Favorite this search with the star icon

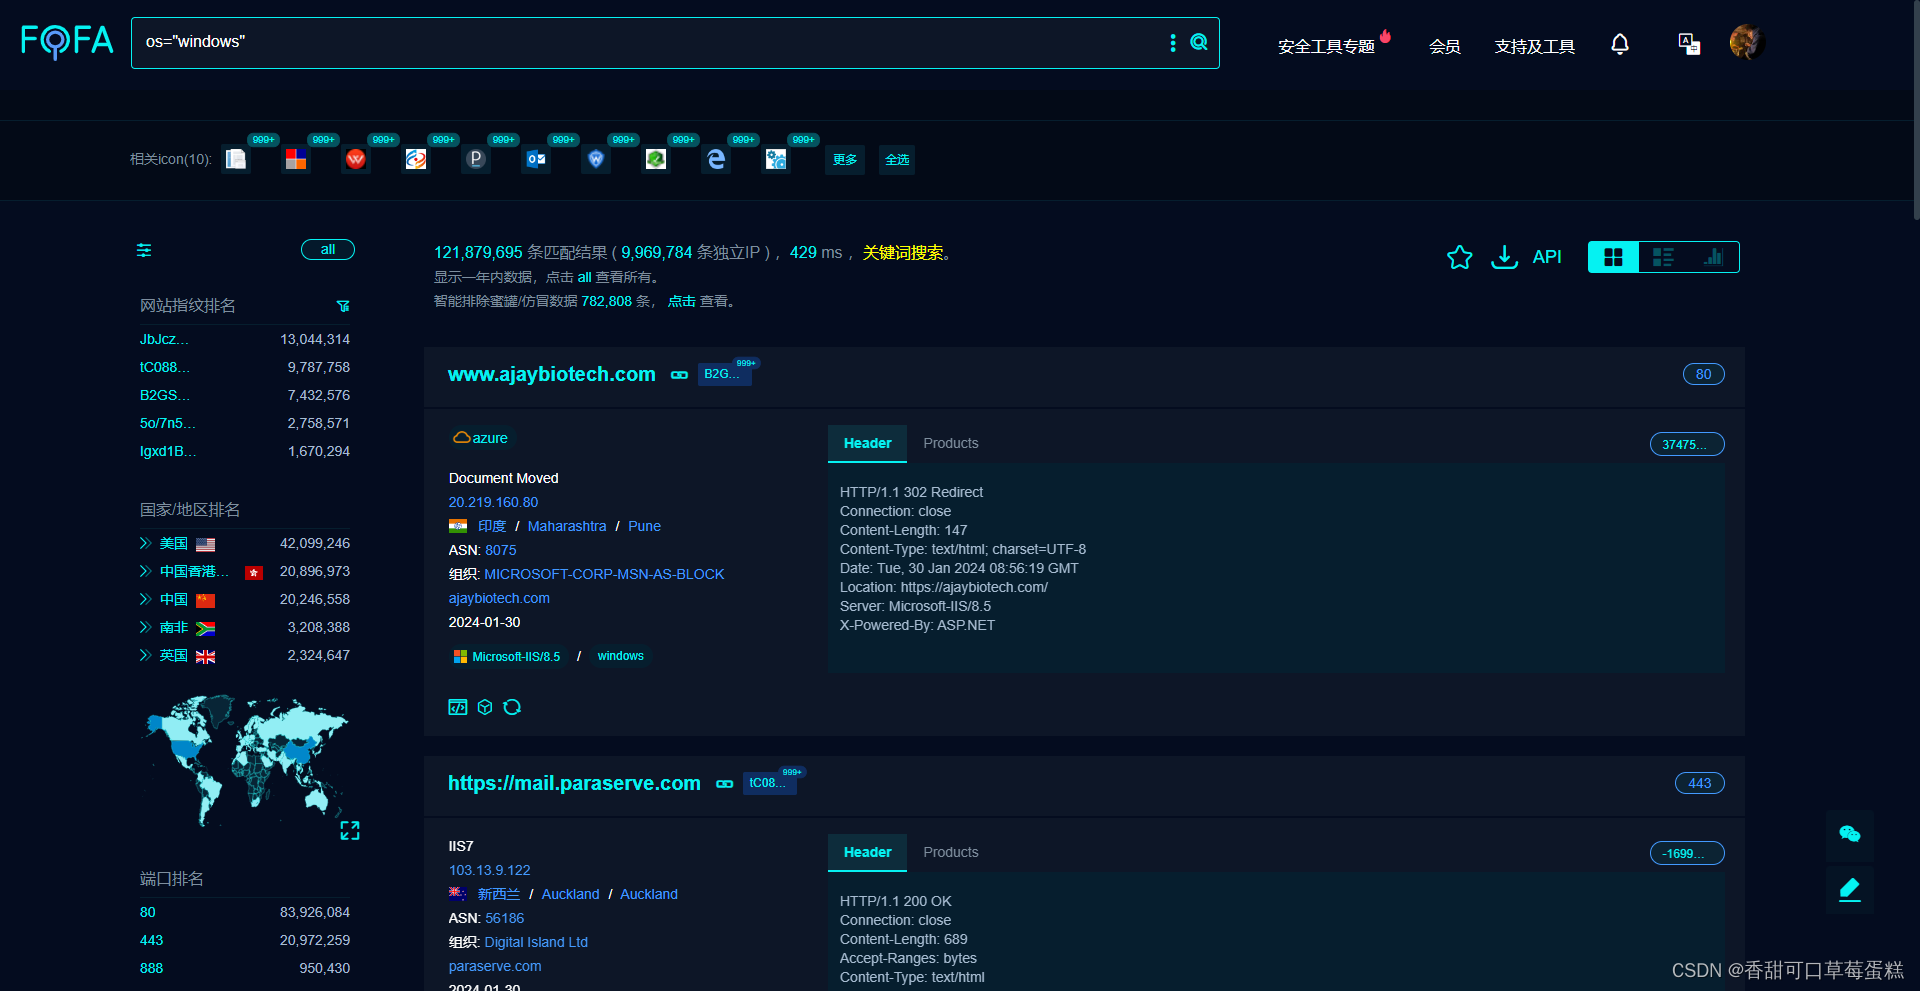pyautogui.click(x=1460, y=257)
